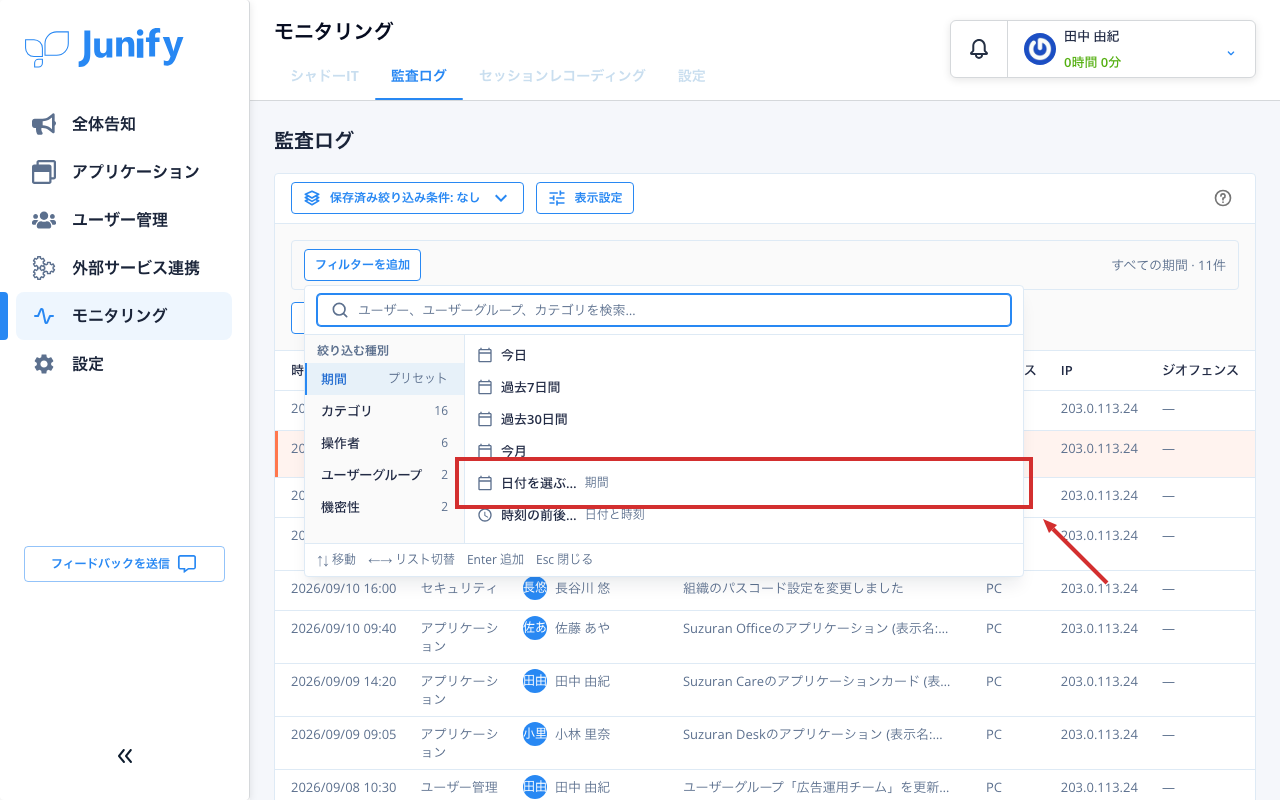Select モニタリング in sidebar
1280x800 pixels.
click(124, 316)
